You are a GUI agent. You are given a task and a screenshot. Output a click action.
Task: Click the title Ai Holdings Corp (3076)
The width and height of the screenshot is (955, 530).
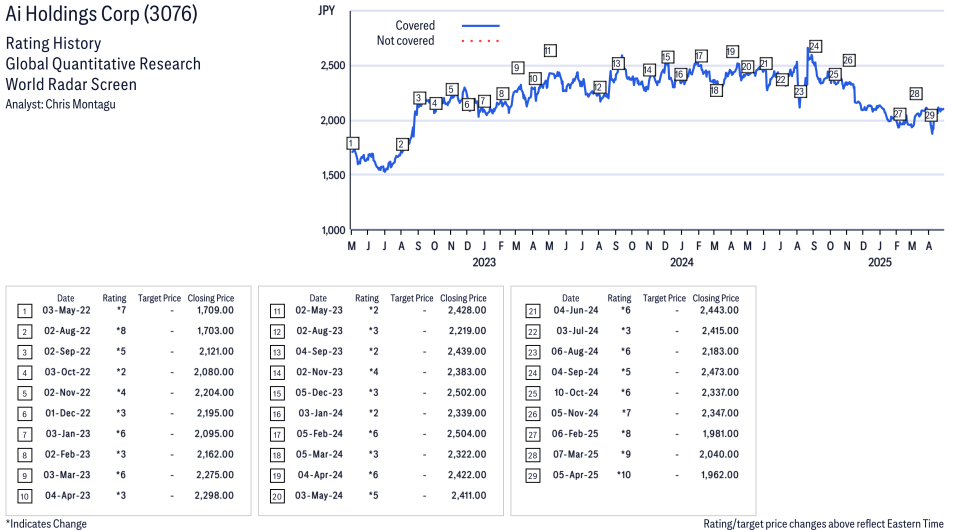coord(102,13)
